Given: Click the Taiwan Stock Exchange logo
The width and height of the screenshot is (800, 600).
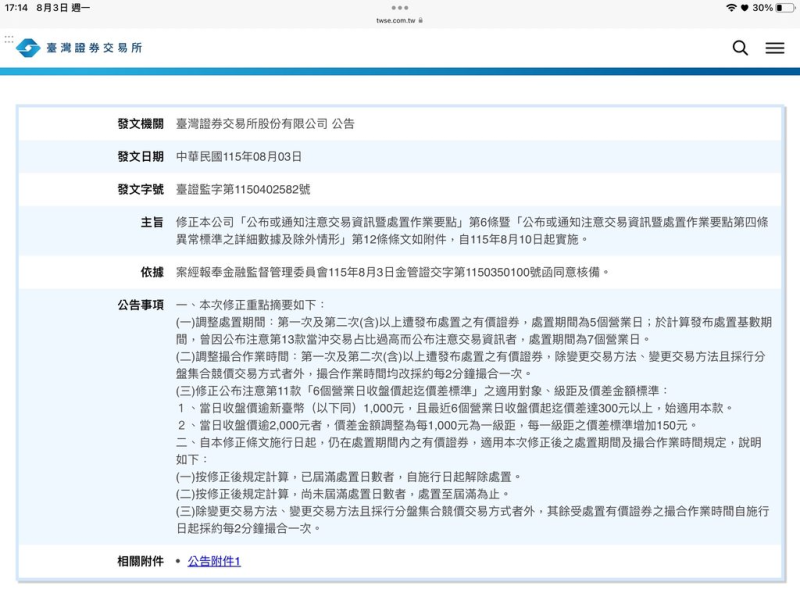Looking at the screenshot, I should (28, 48).
